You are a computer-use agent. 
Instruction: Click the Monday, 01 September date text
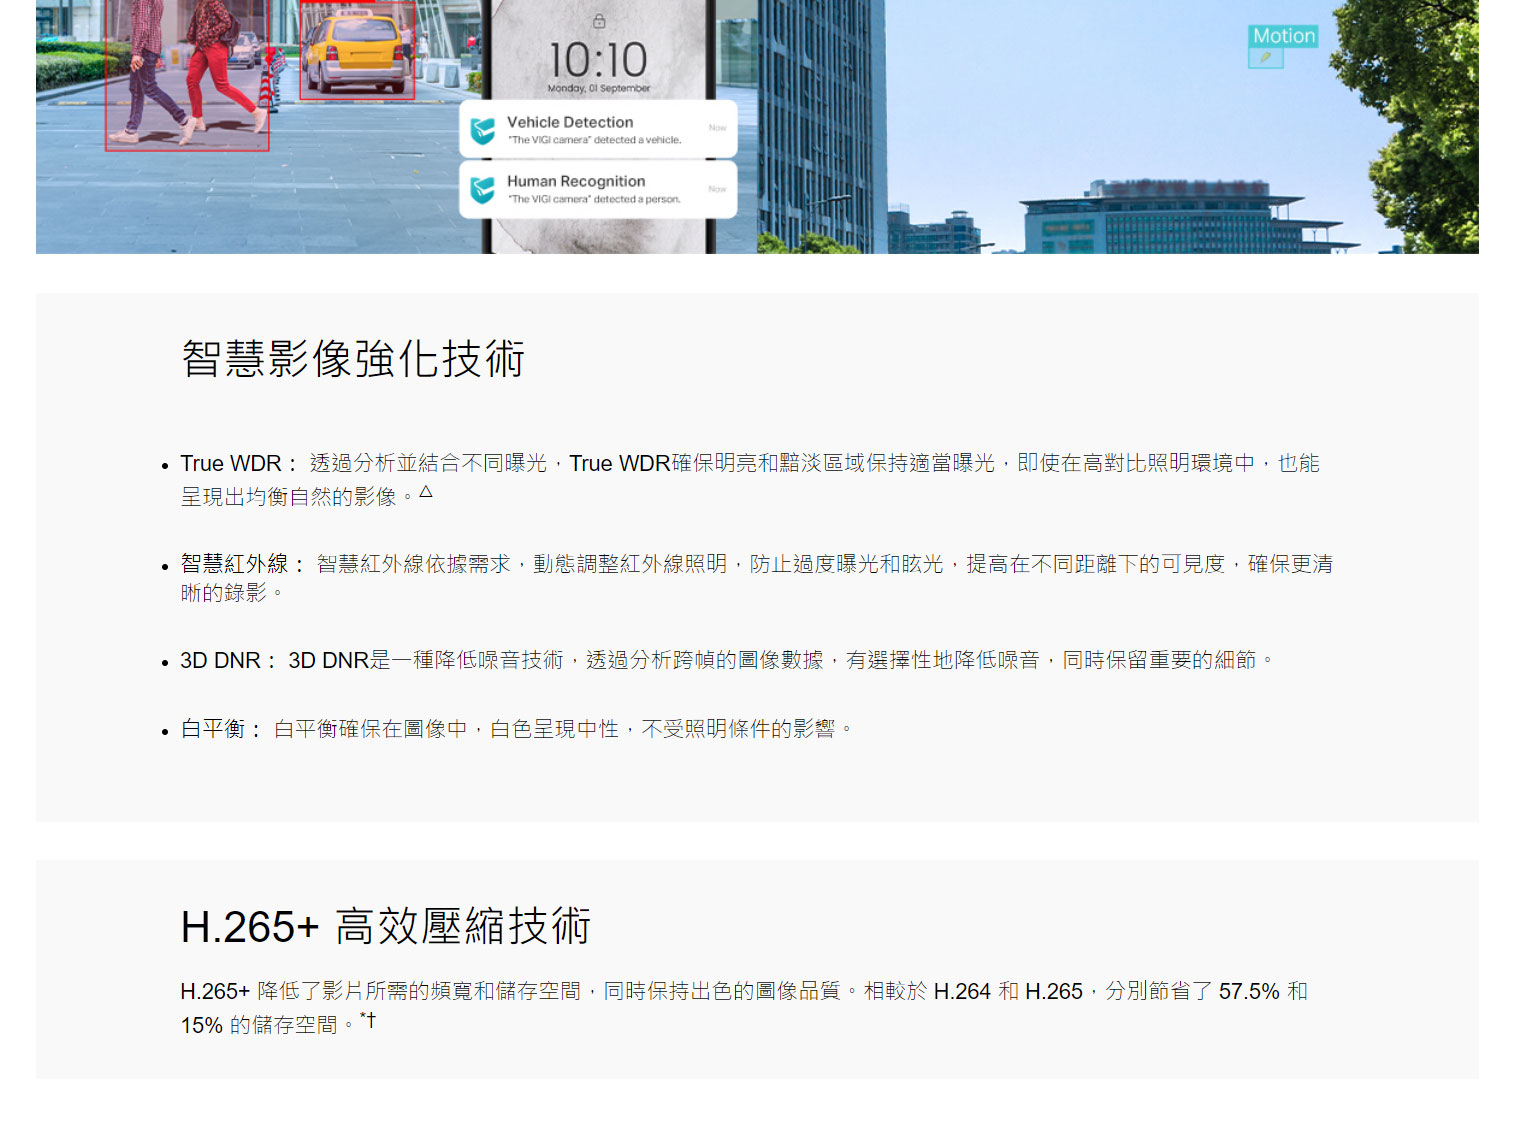click(x=598, y=88)
